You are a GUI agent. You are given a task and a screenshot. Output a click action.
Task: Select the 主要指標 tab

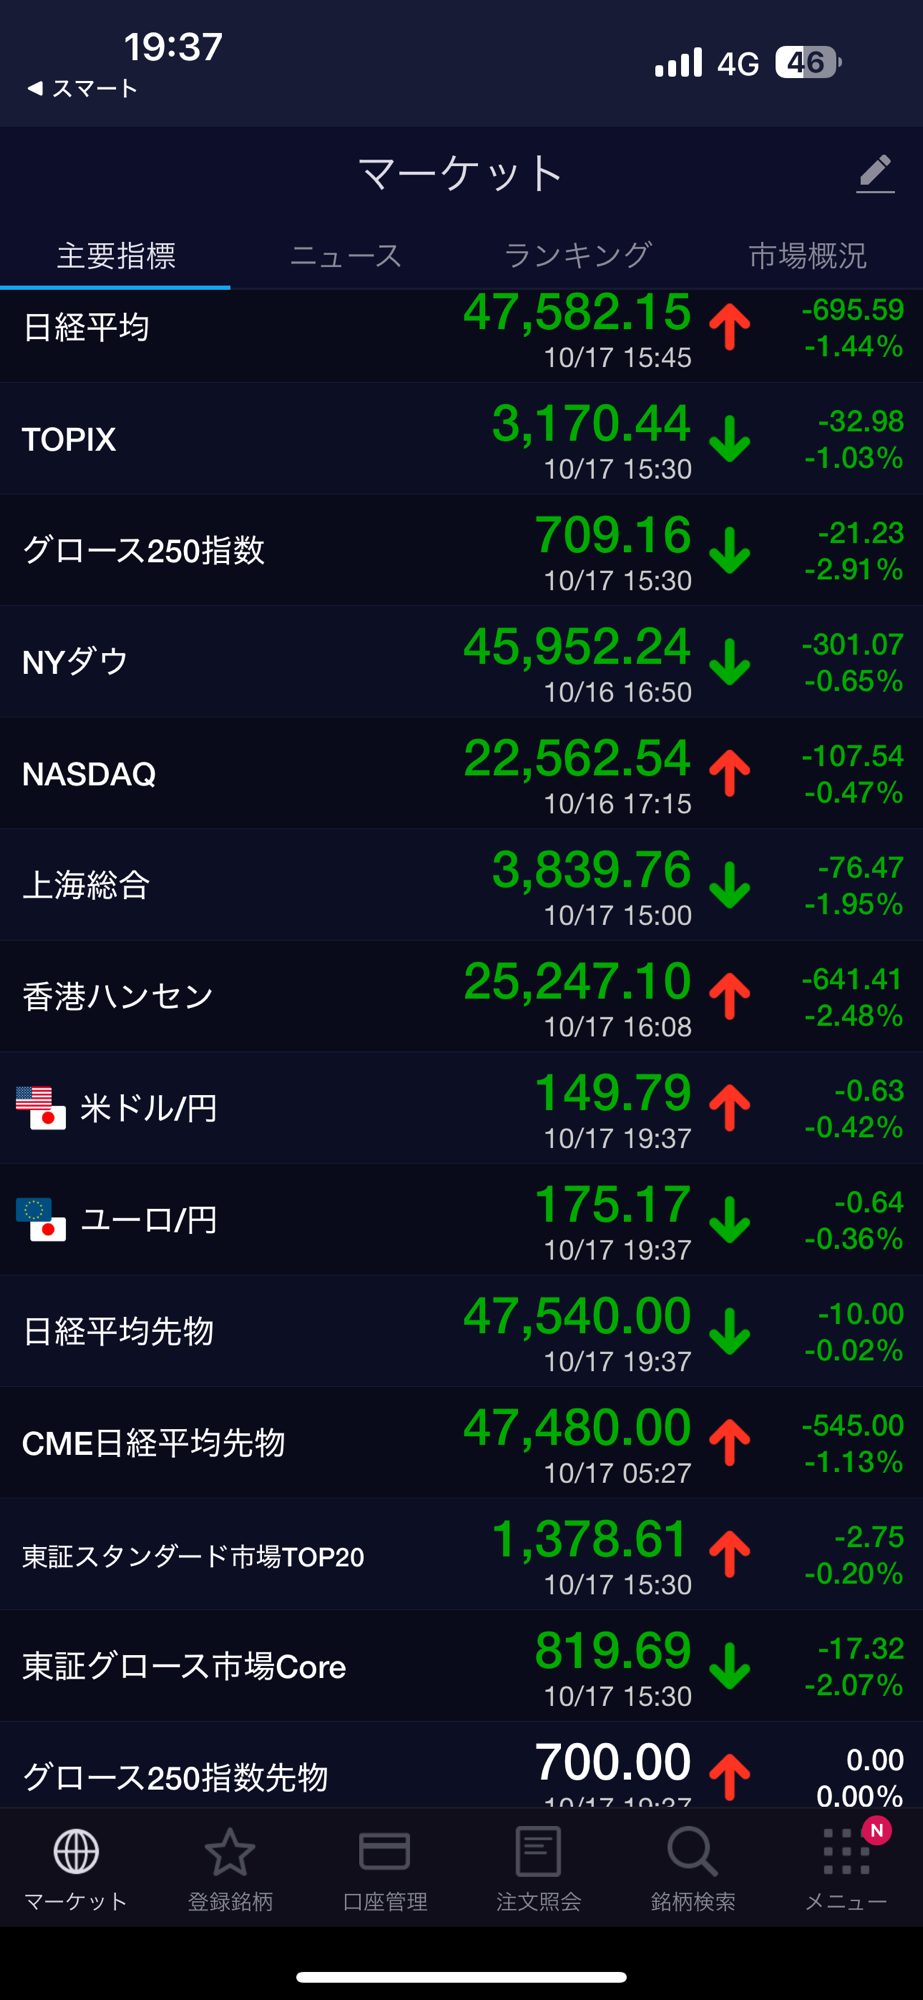116,256
